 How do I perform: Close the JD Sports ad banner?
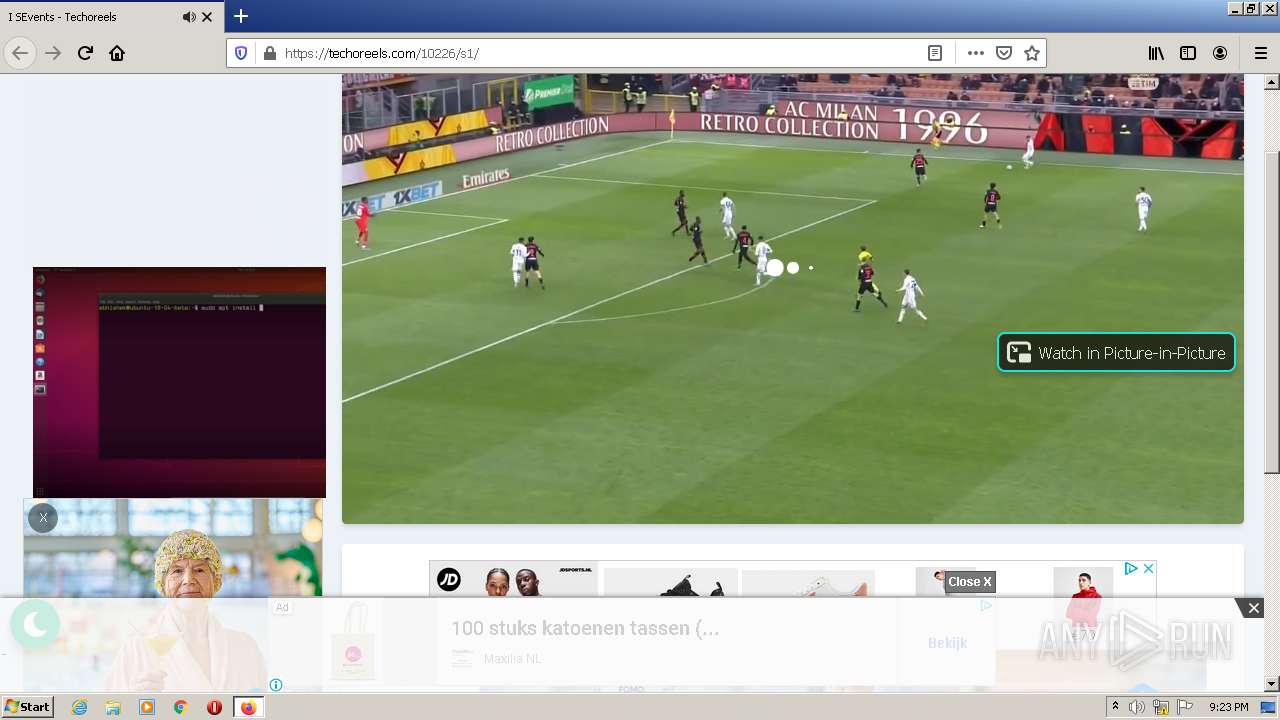pos(1149,568)
